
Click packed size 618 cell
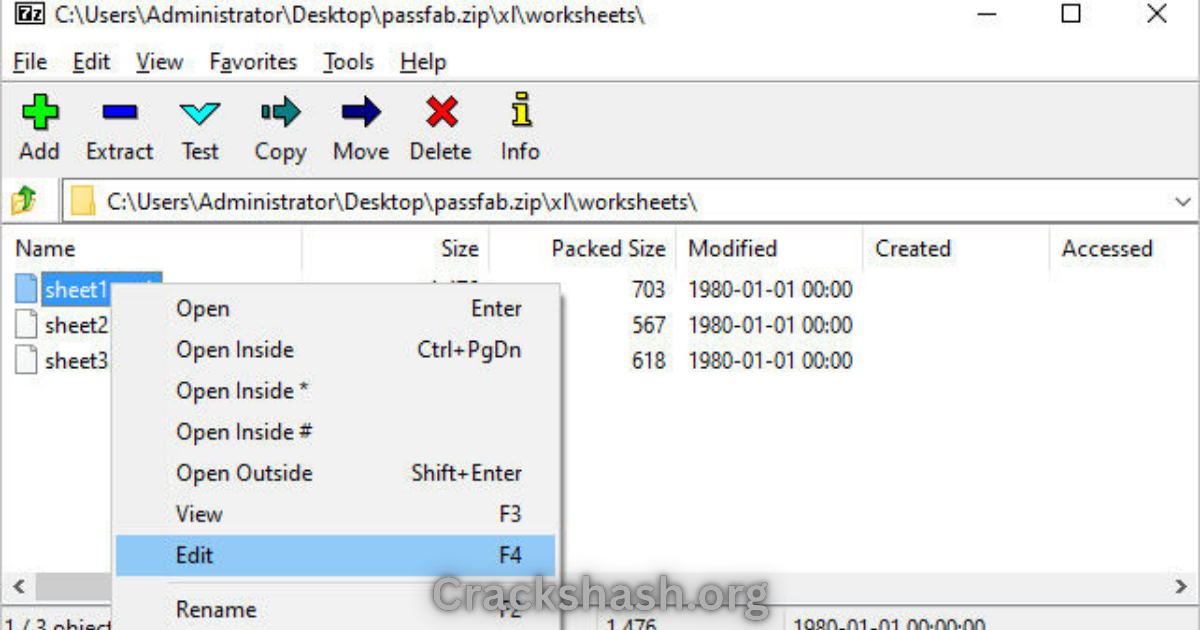[x=648, y=360]
